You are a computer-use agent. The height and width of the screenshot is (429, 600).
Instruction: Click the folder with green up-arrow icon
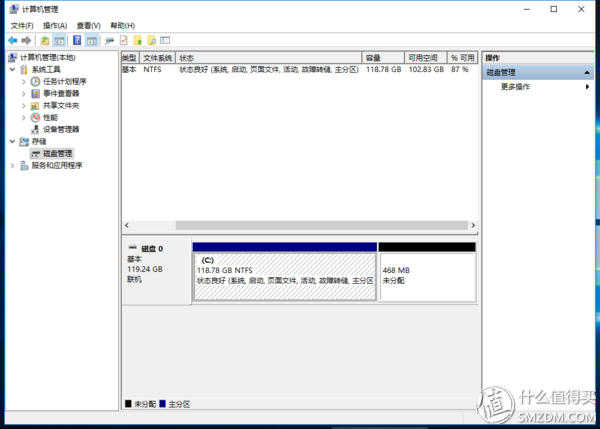tap(138, 40)
